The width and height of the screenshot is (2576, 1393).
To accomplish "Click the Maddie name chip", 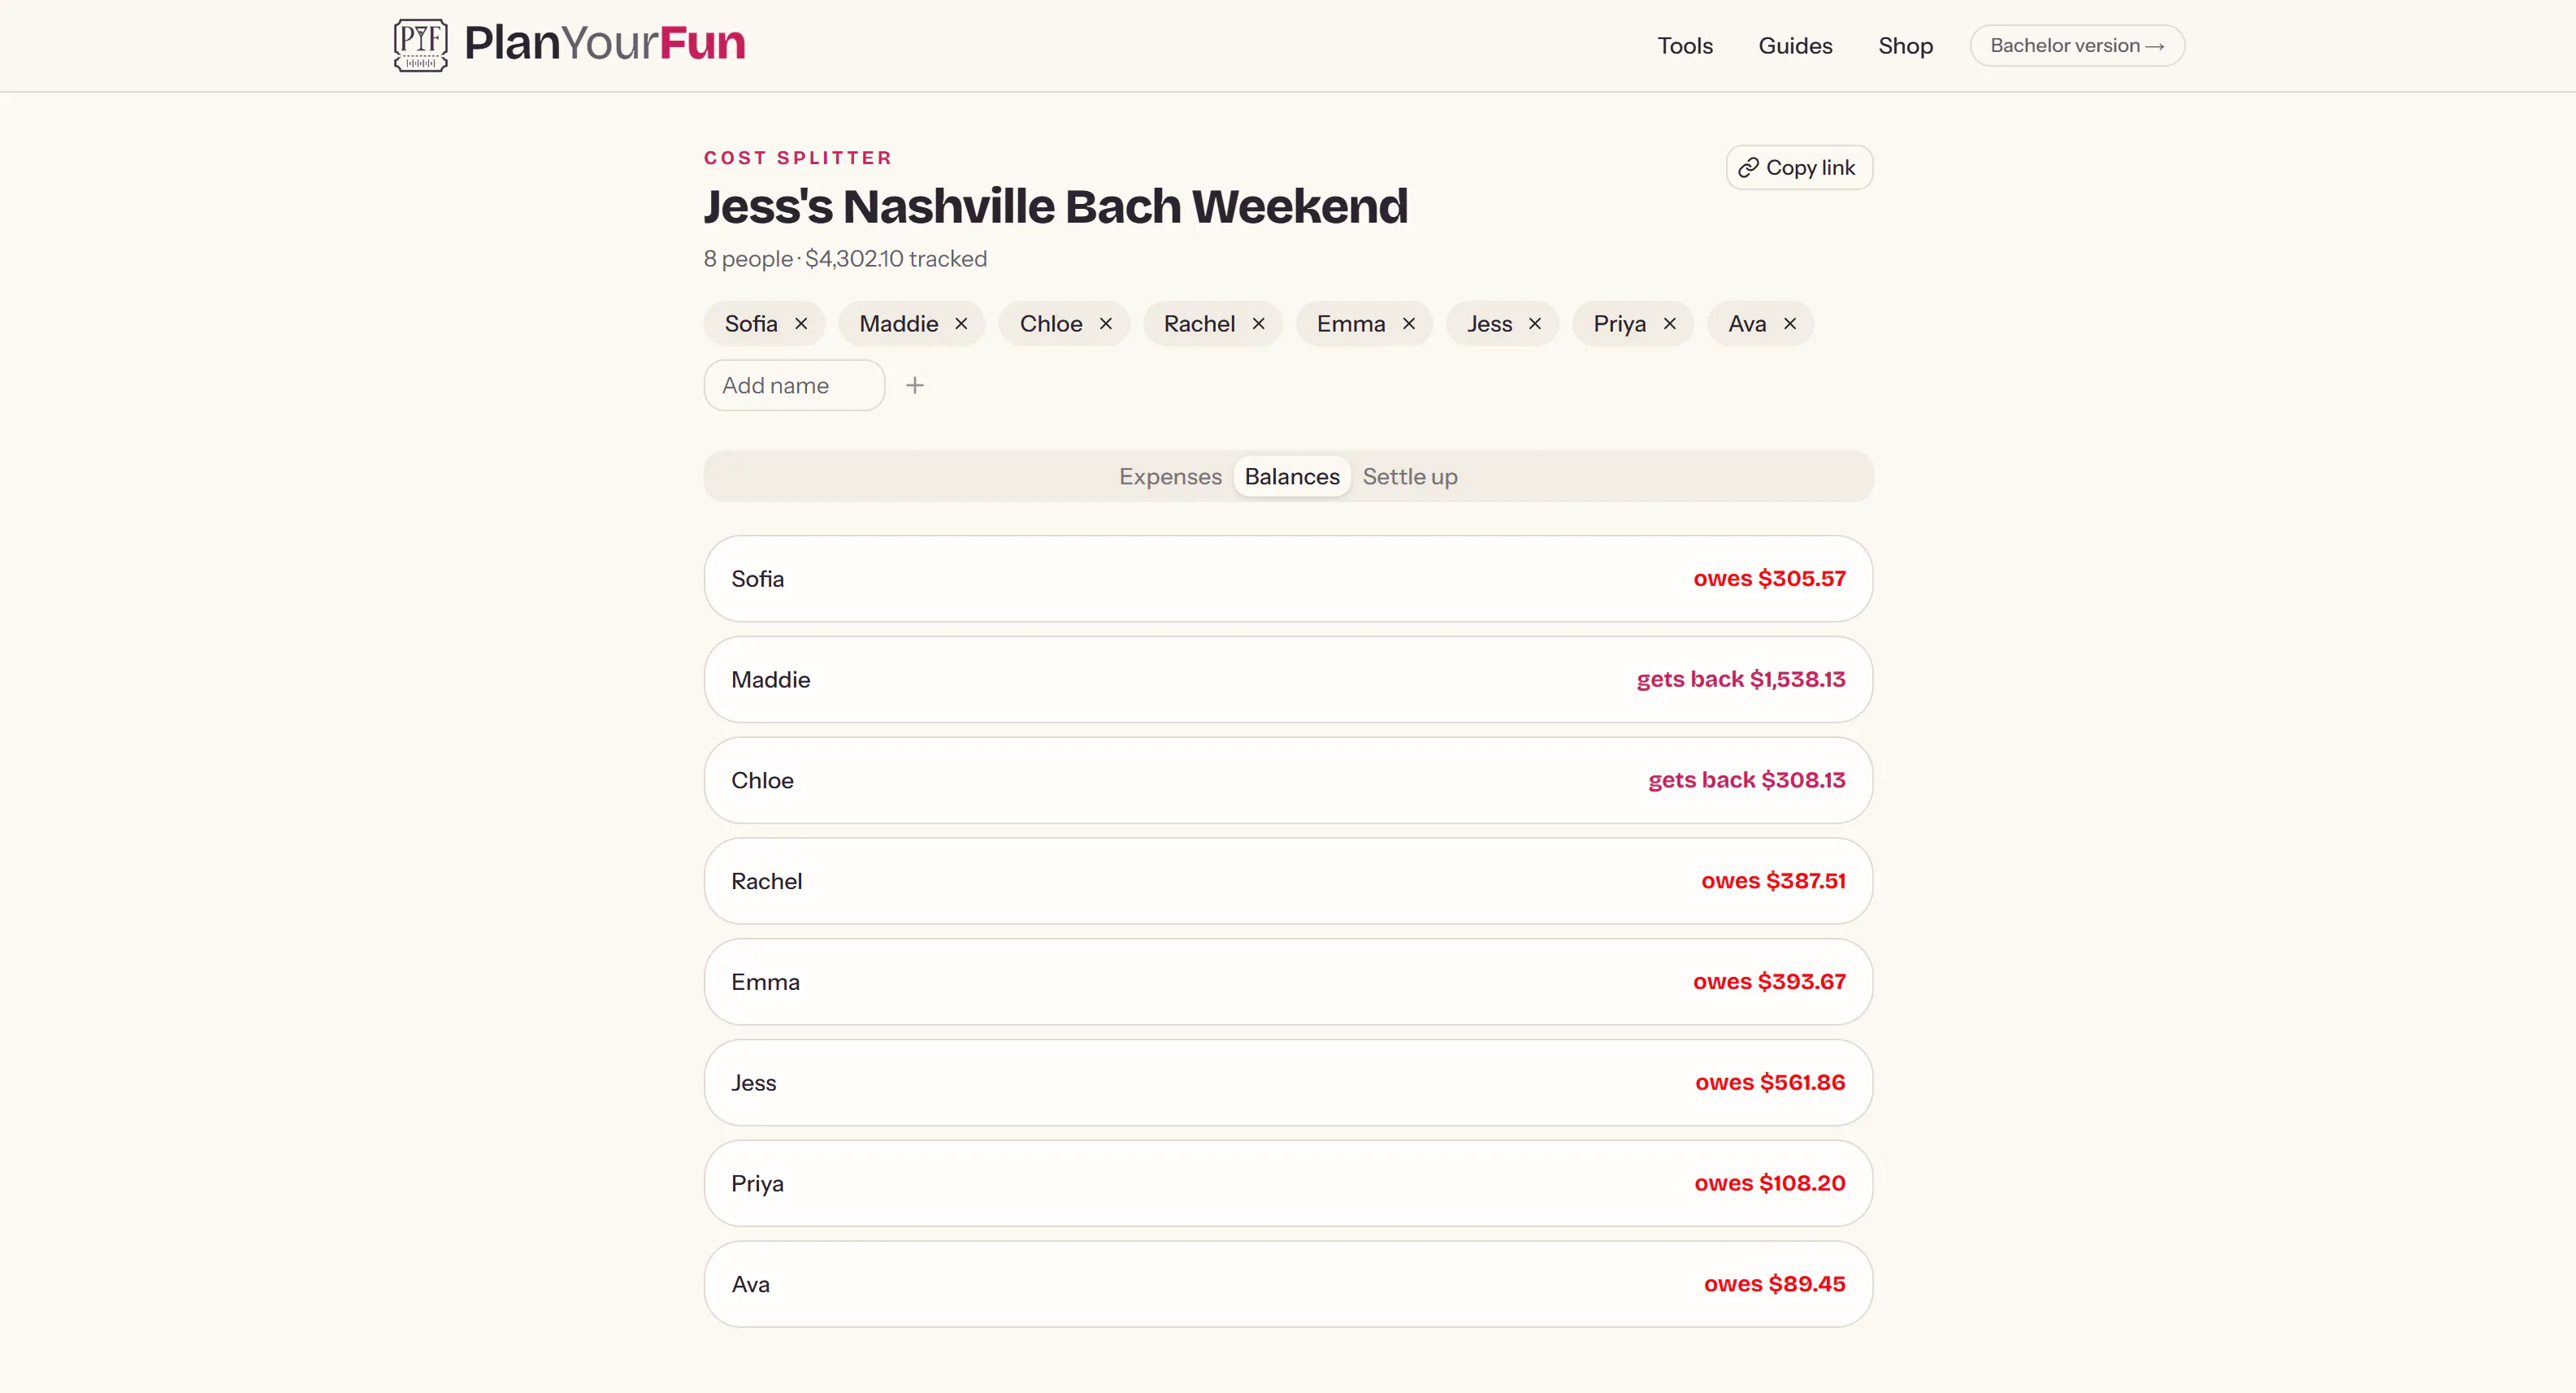I will (912, 324).
